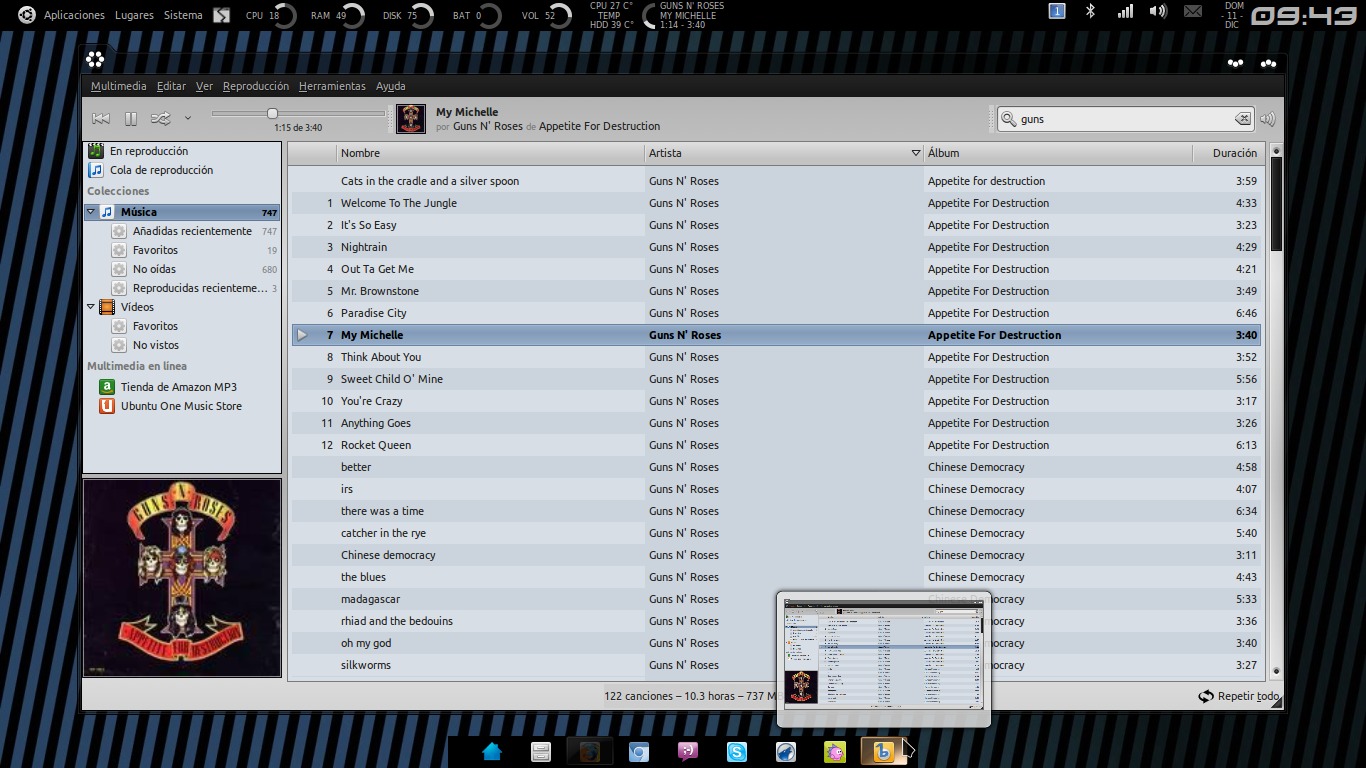The image size is (1366, 768).
Task: Go to previous track in Banshee
Action: (x=101, y=119)
